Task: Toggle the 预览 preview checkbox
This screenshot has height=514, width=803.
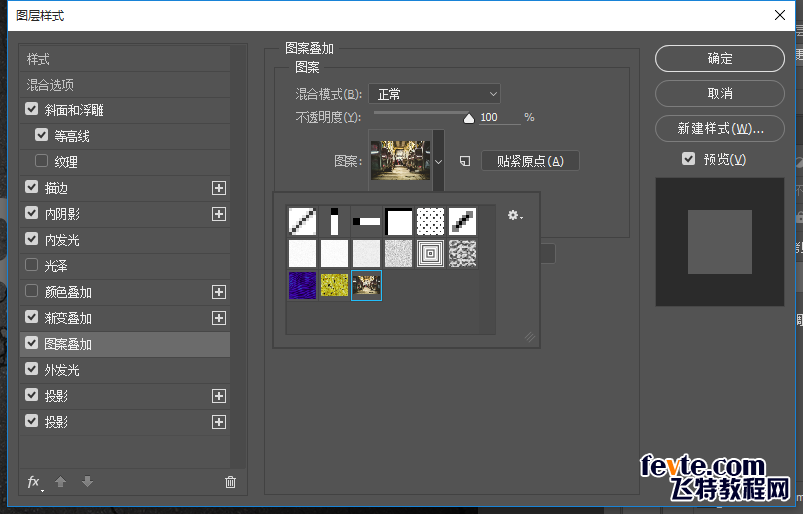Action: tap(689, 159)
